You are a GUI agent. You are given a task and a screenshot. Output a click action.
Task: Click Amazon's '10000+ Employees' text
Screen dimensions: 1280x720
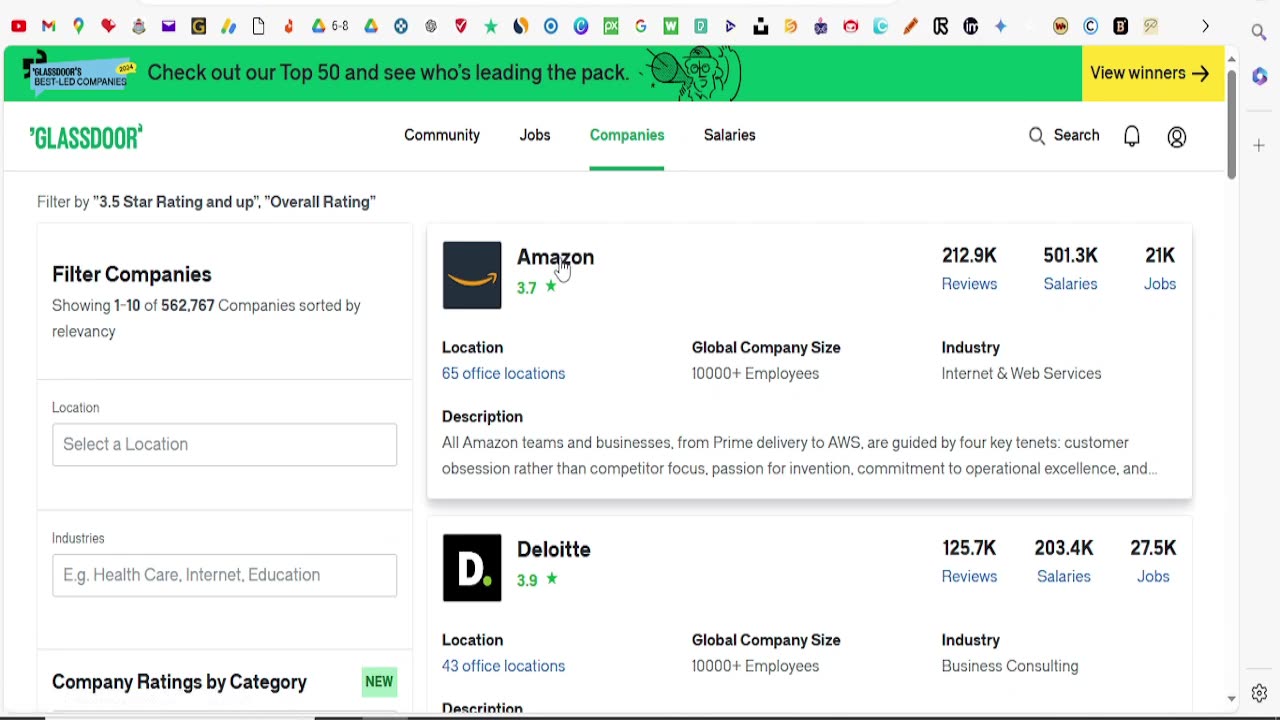755,374
